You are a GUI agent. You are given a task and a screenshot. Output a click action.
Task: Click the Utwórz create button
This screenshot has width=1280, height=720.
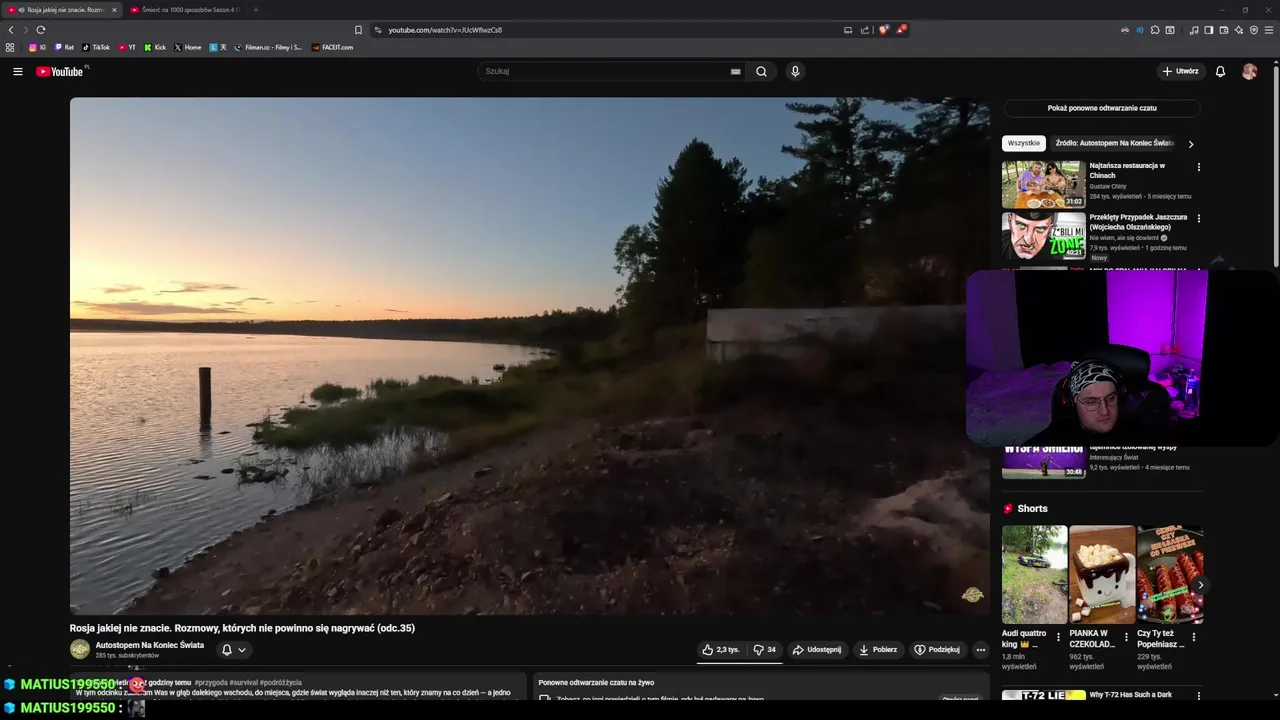click(1180, 71)
